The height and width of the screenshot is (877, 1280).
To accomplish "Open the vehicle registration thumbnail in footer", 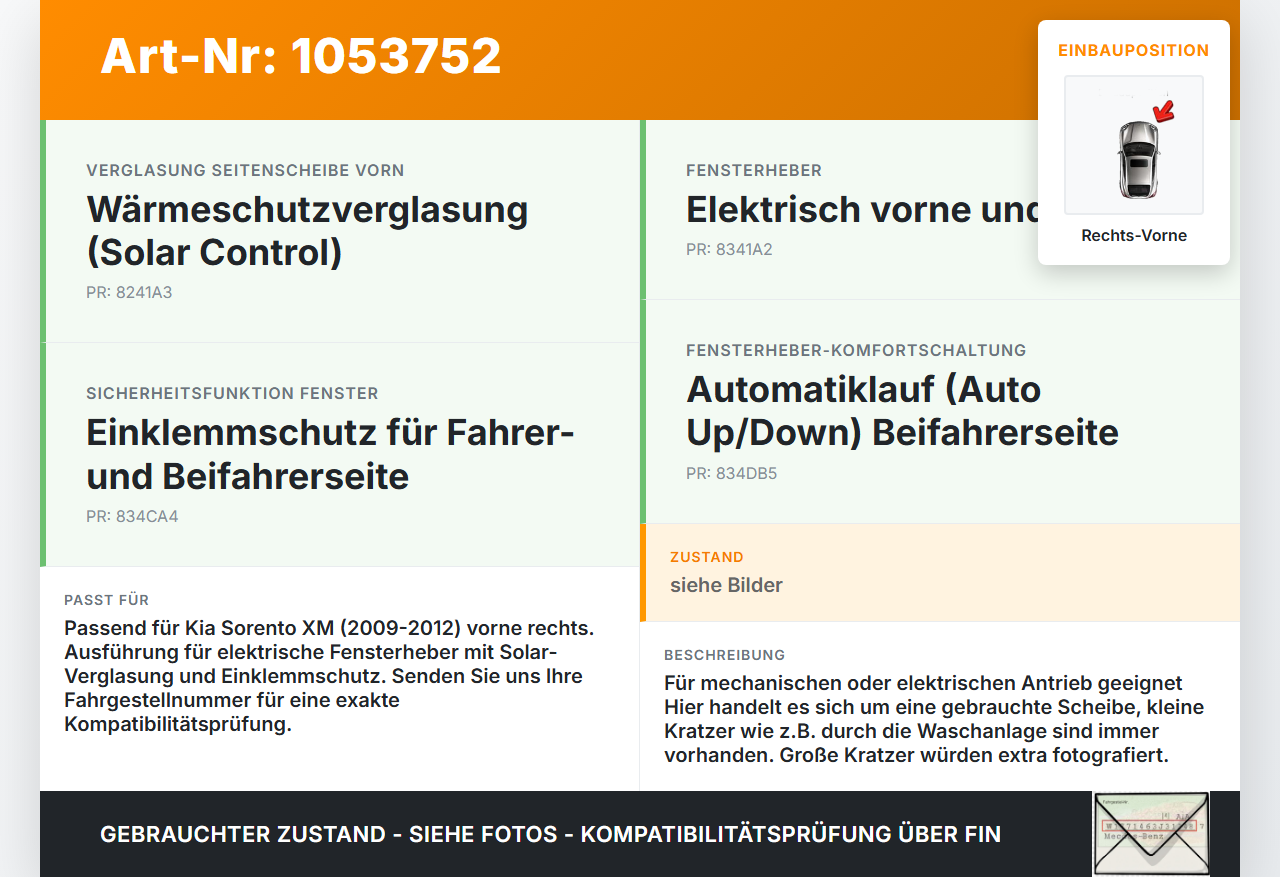I will click(x=1151, y=834).
